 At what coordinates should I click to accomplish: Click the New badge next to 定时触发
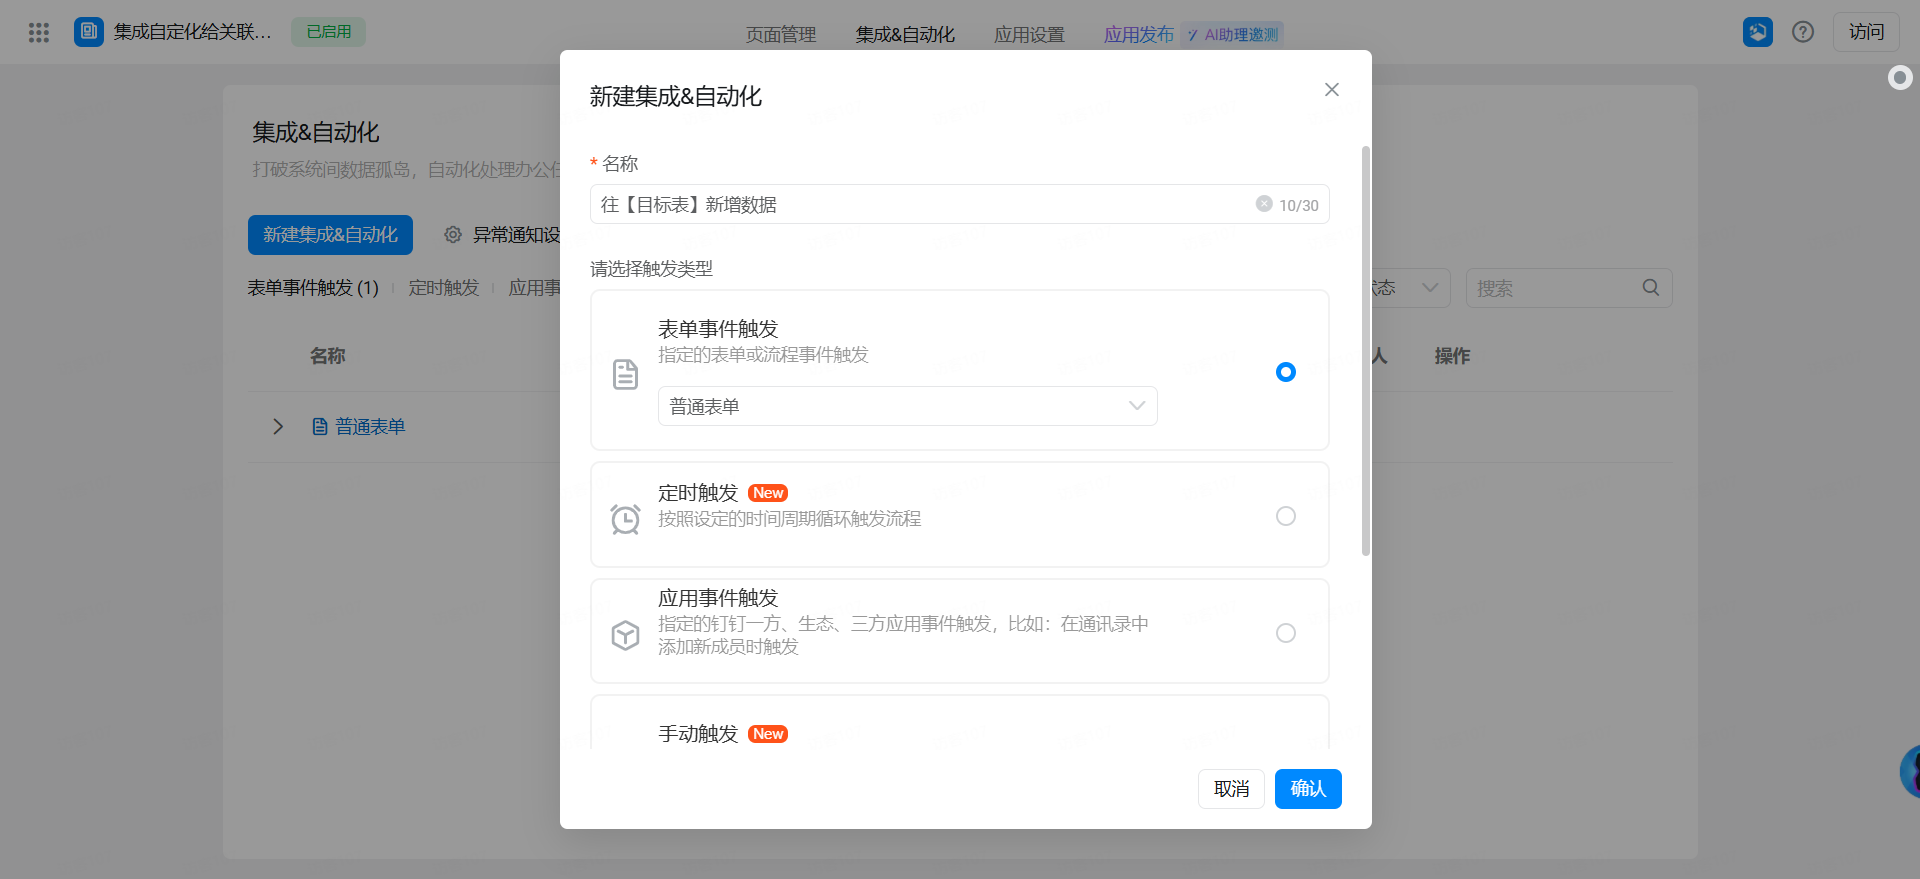click(x=768, y=493)
